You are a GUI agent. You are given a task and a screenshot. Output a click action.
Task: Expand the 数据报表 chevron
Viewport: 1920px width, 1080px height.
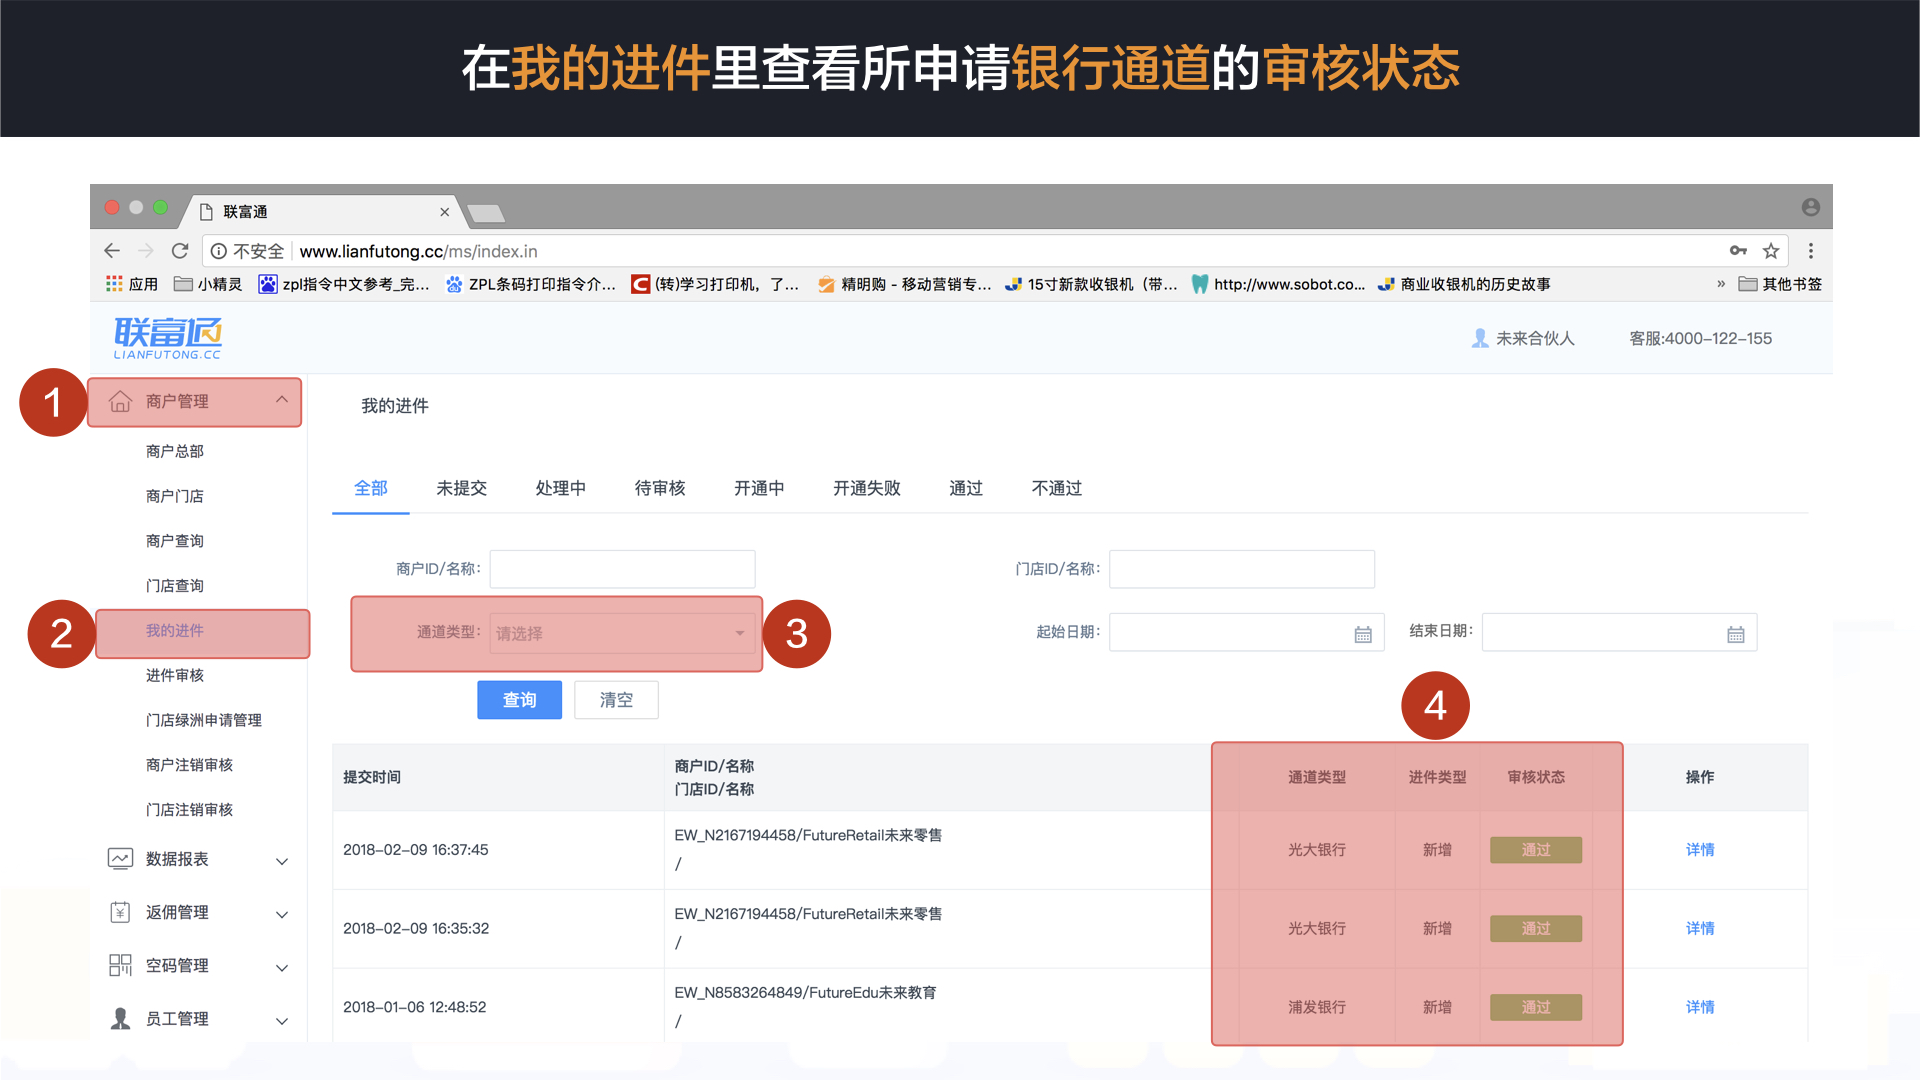click(x=282, y=861)
